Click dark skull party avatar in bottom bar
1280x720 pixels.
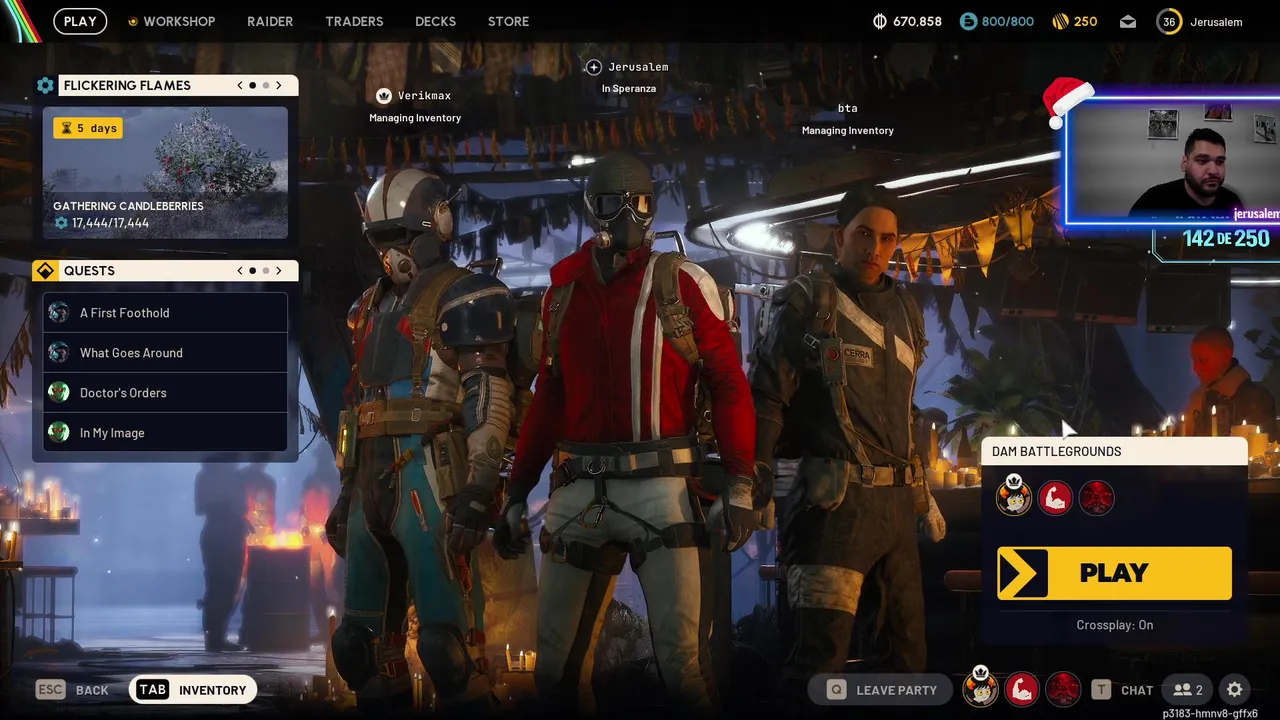point(1062,690)
